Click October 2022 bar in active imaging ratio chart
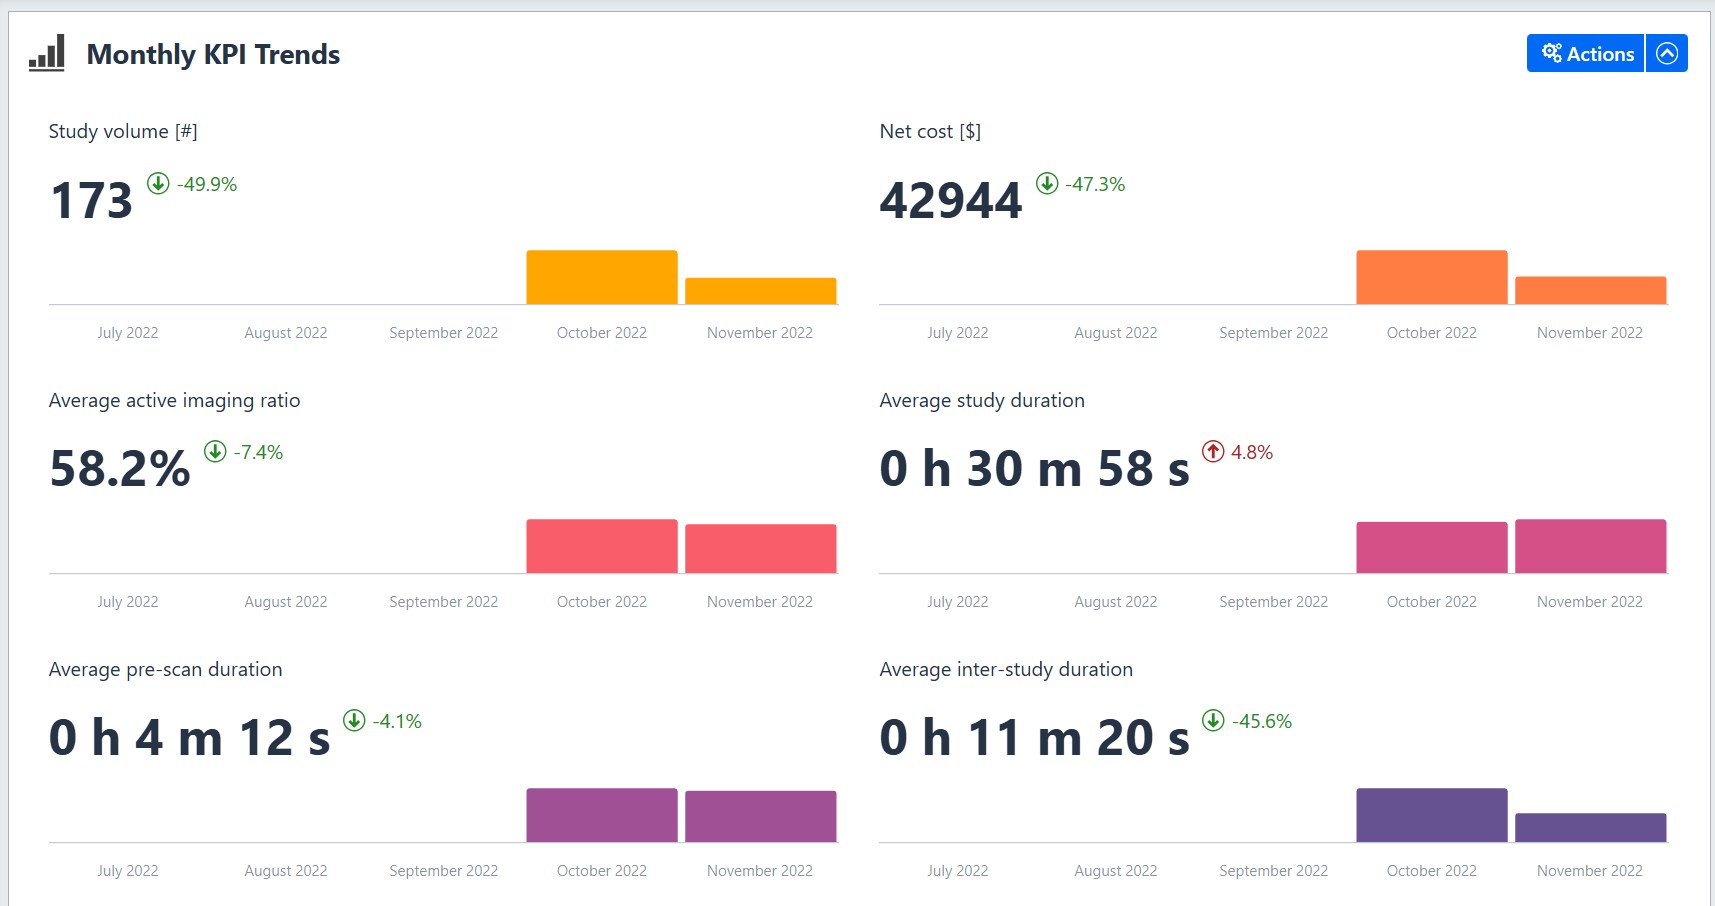 (602, 546)
